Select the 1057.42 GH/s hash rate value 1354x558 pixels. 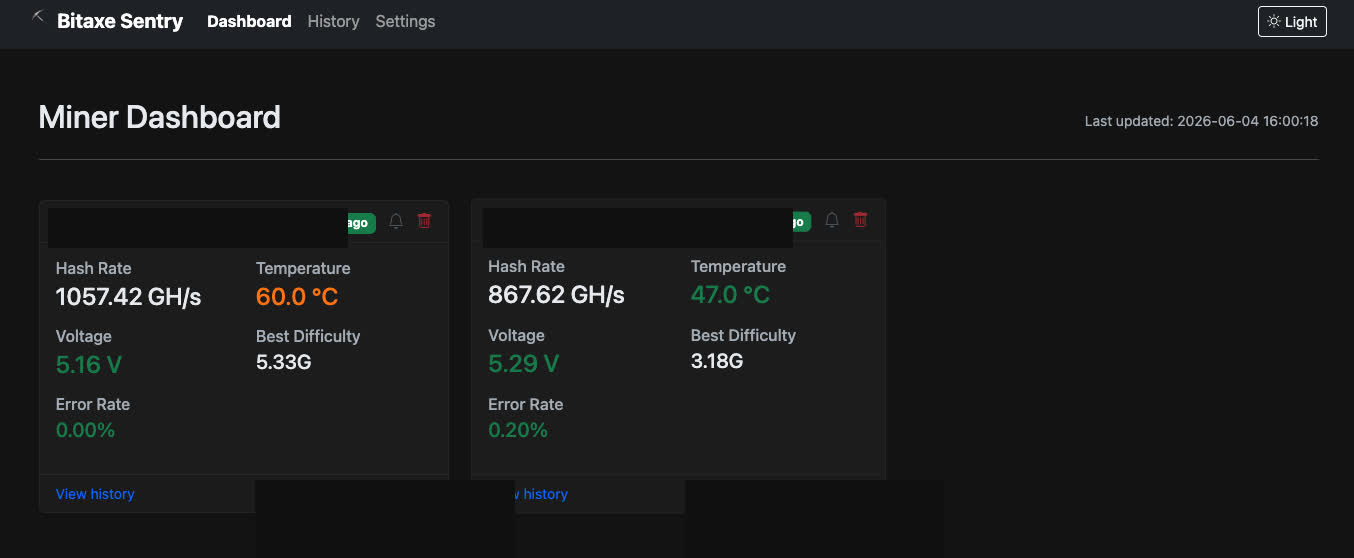click(x=129, y=297)
